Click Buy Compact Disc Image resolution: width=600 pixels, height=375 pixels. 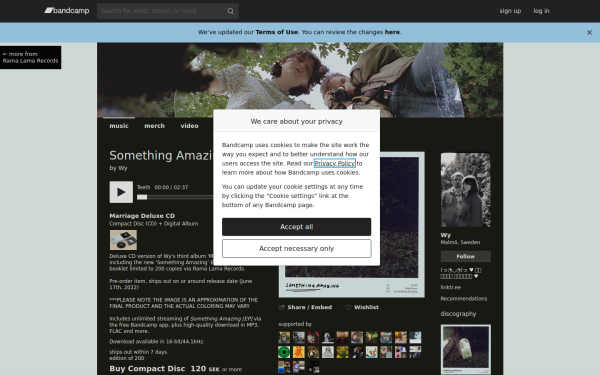(x=147, y=368)
